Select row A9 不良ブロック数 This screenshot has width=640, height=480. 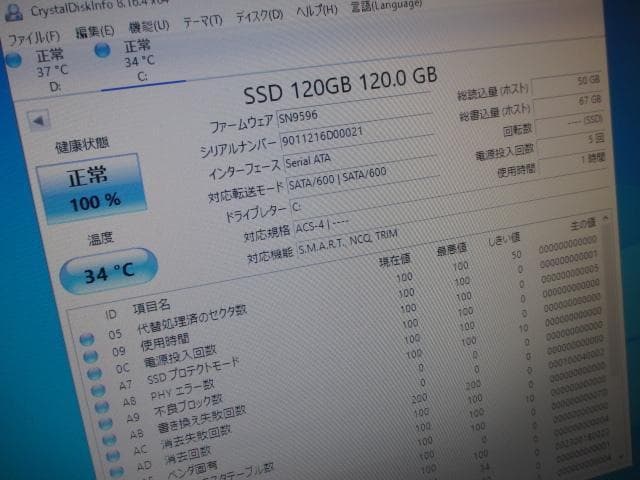[x=353, y=372]
